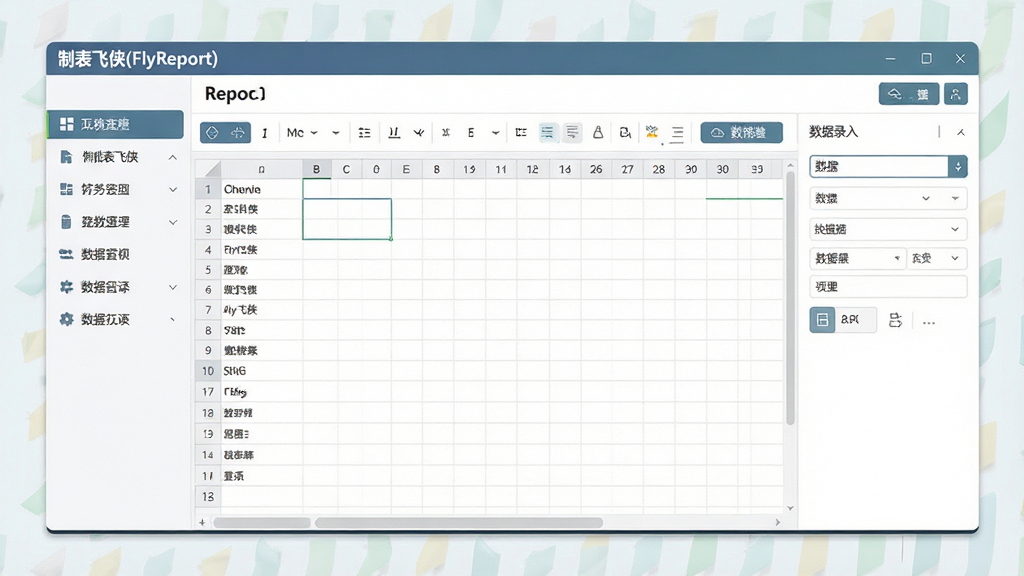This screenshot has height=576, width=1024.
Task: Toggle the right-align button next to it
Action: (572, 133)
